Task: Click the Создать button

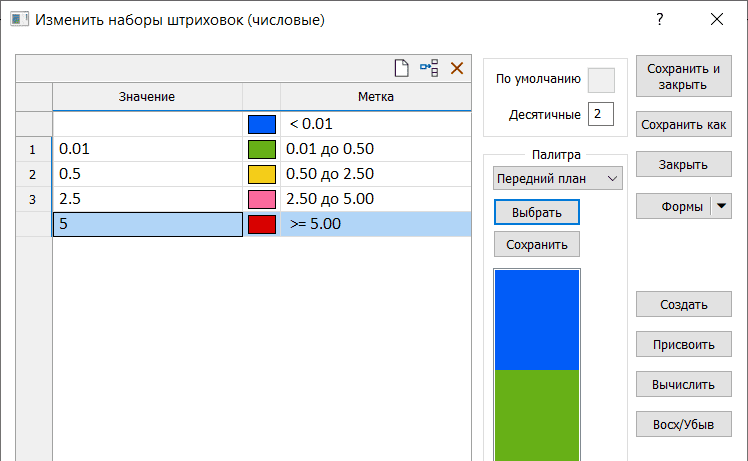Action: [684, 304]
